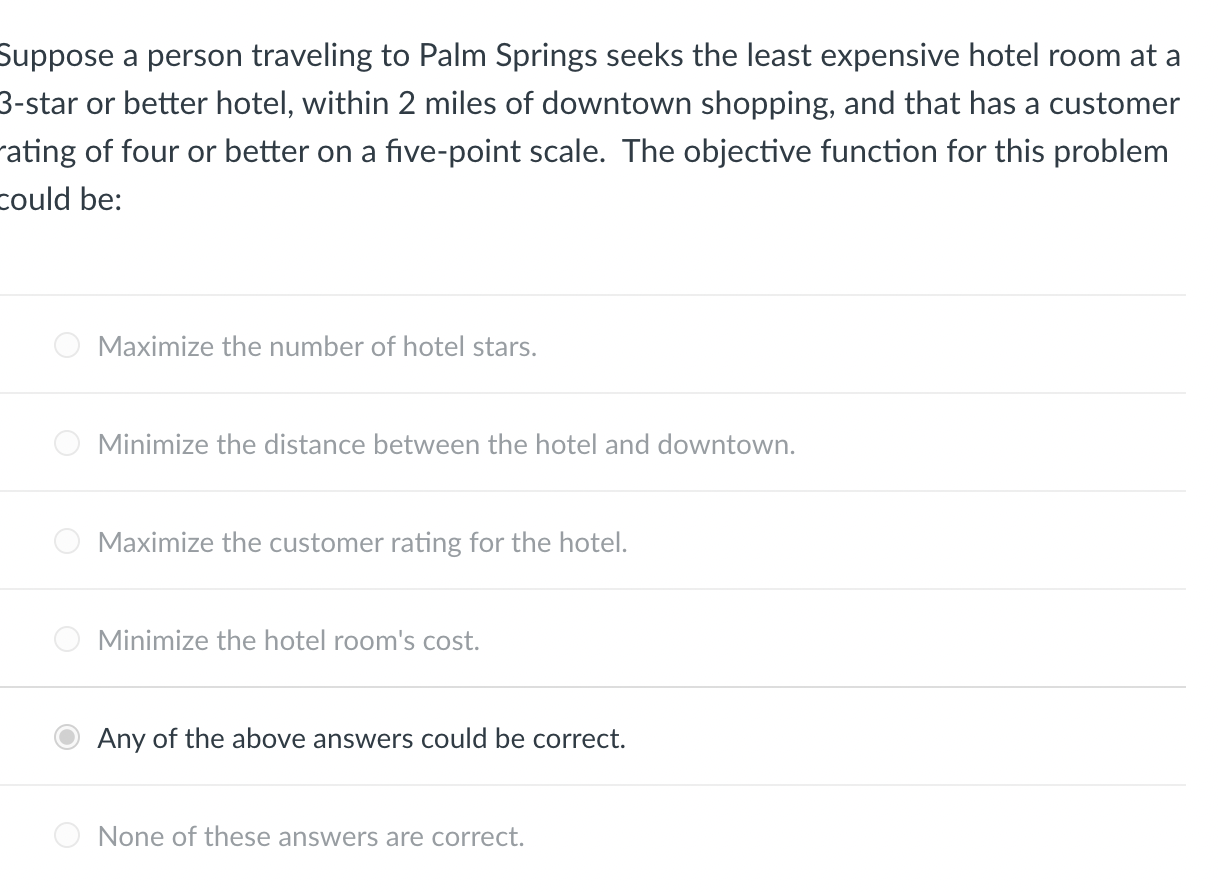Select 'Minimize the distance between the hotel and downtown'

pos(67,443)
